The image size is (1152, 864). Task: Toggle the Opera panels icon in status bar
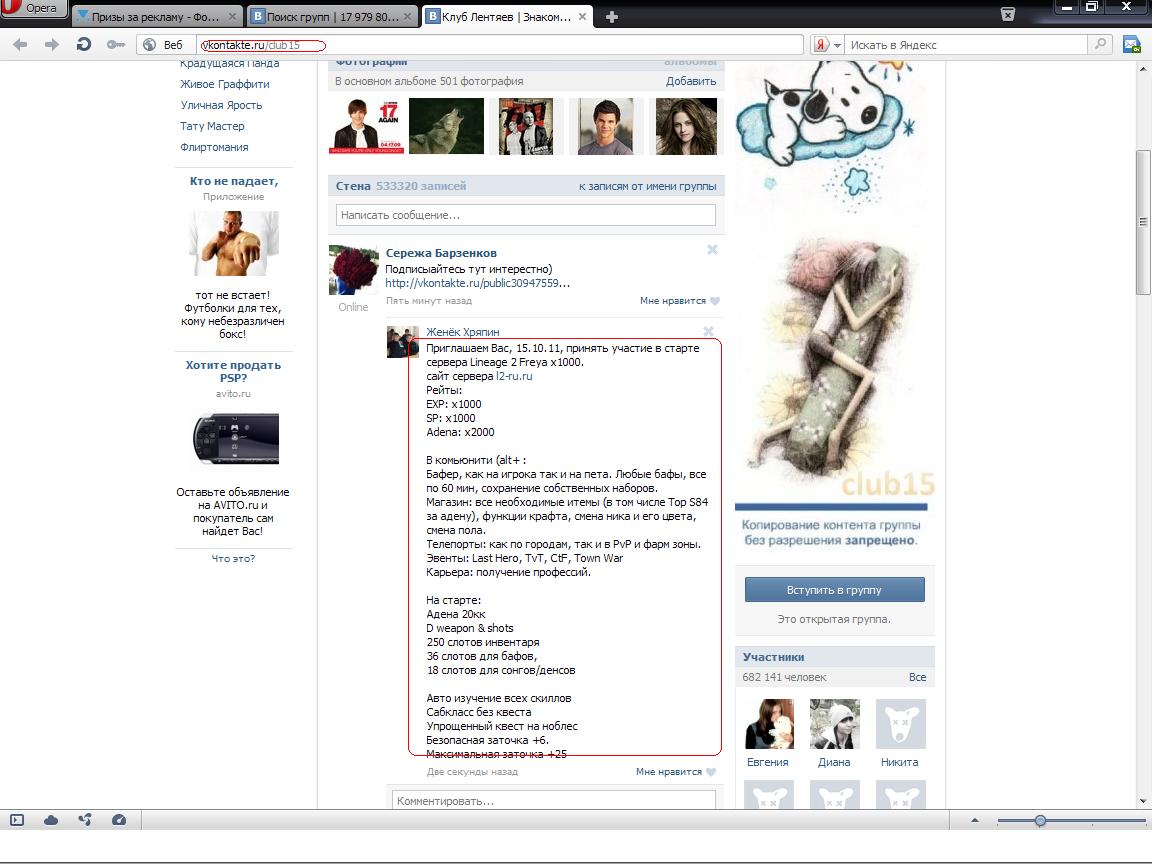click(17, 820)
